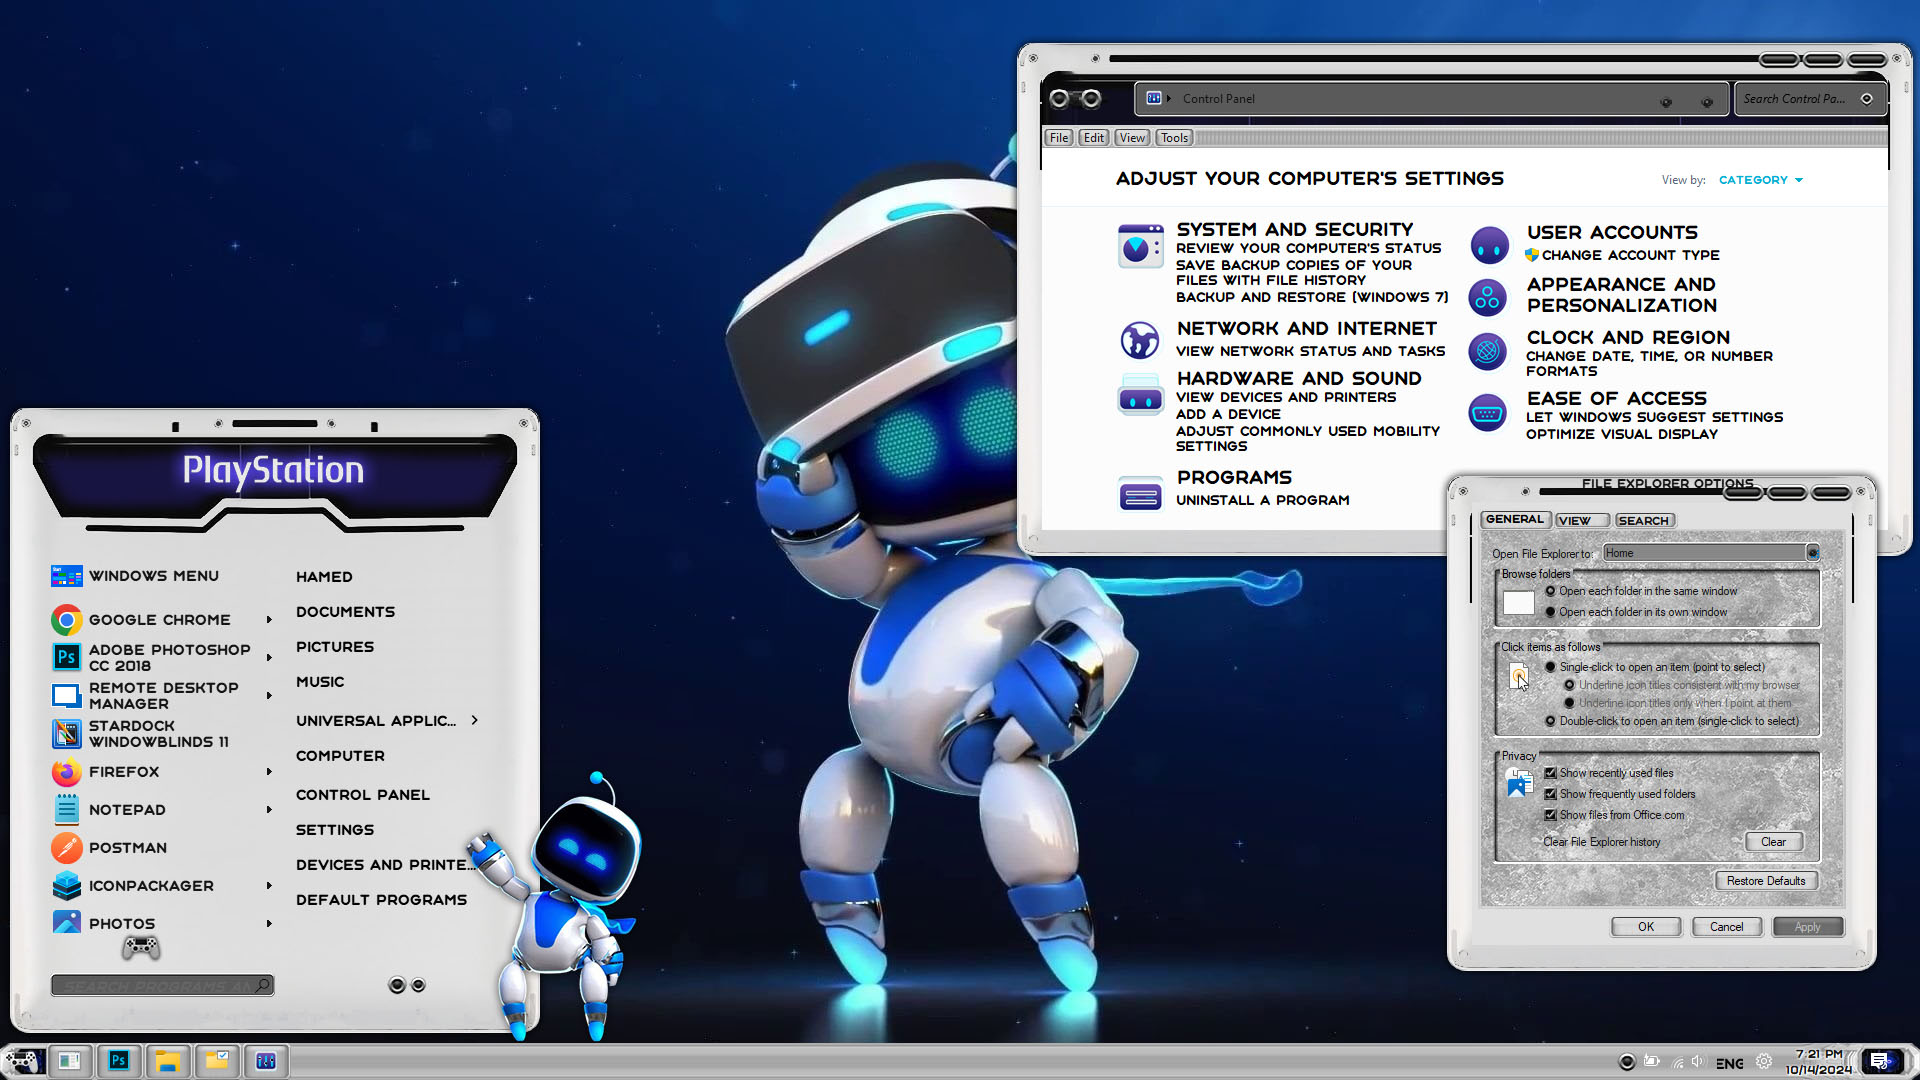Click the Search Control Panel field
Screen dimensions: 1920x1080
point(1795,99)
